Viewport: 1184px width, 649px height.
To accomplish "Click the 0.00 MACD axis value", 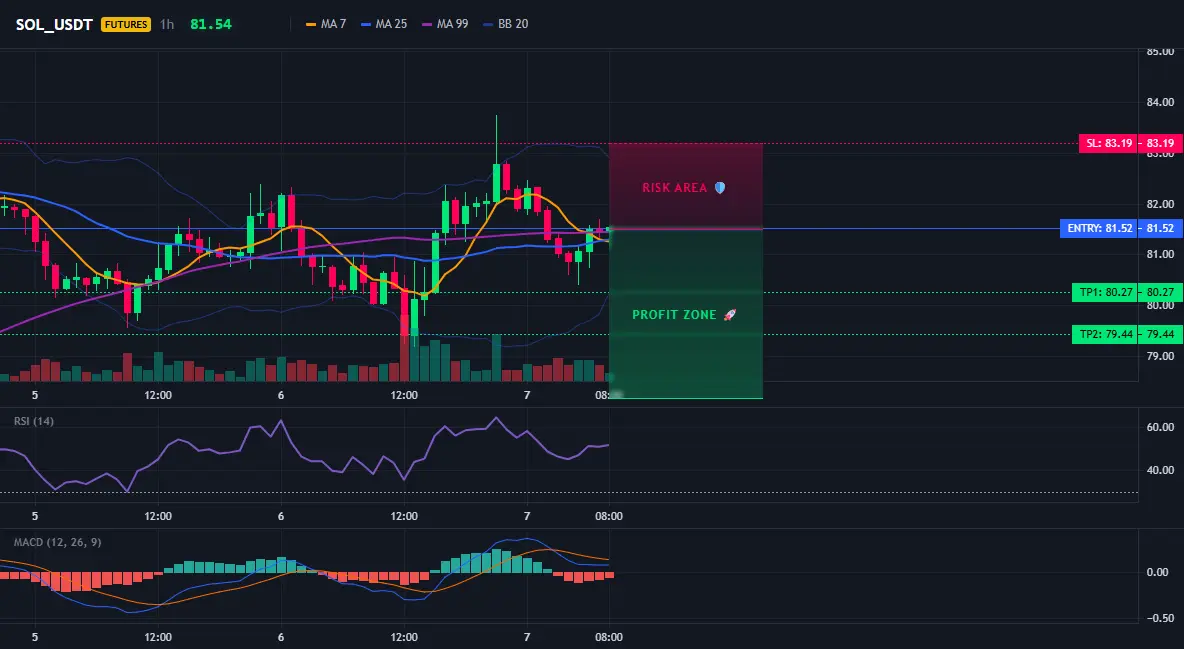I will point(1158,572).
